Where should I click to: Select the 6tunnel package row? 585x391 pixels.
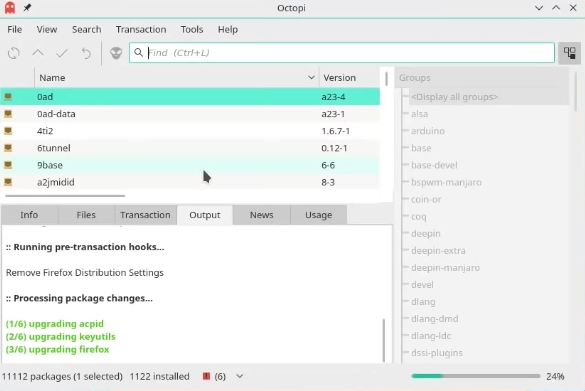tap(190, 148)
